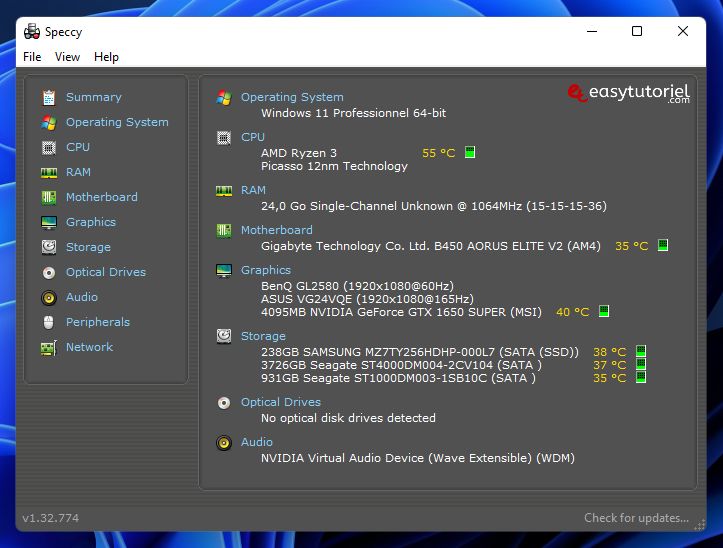This screenshot has width=723, height=548.
Task: Click the motherboard temperature indicator next to 35 °C
Action: point(662,245)
